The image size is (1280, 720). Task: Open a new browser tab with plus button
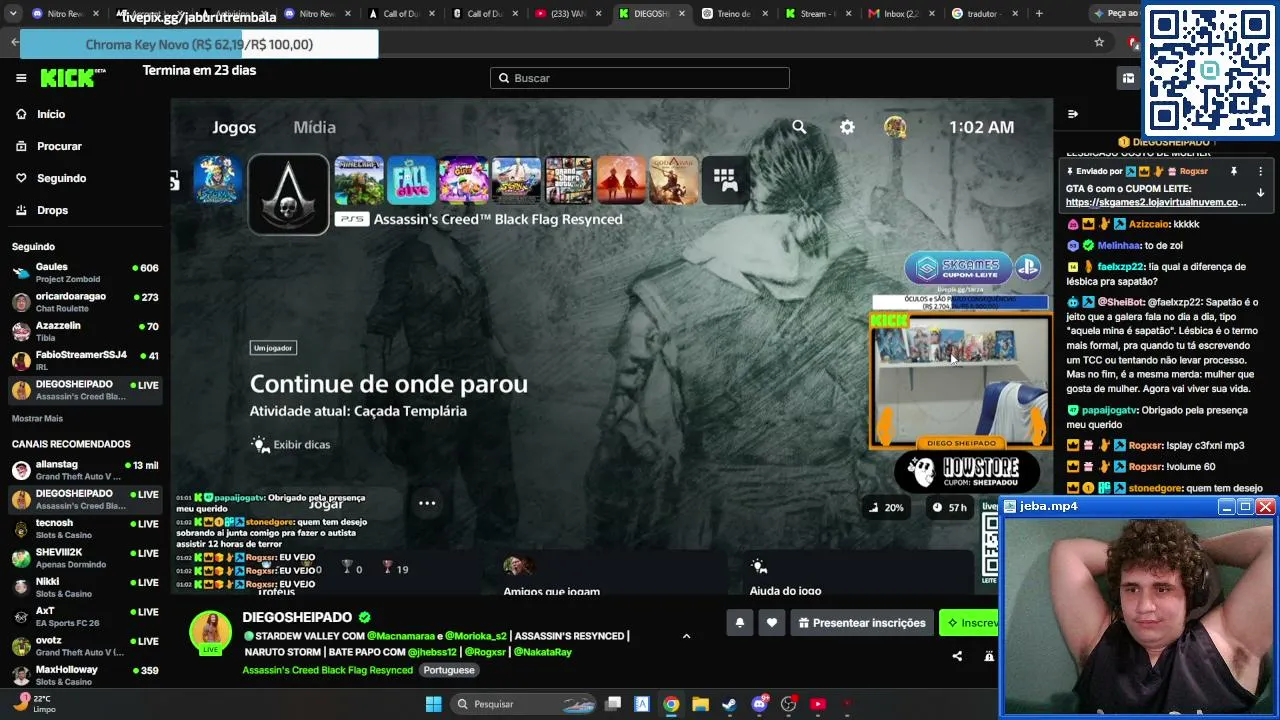(x=1039, y=14)
